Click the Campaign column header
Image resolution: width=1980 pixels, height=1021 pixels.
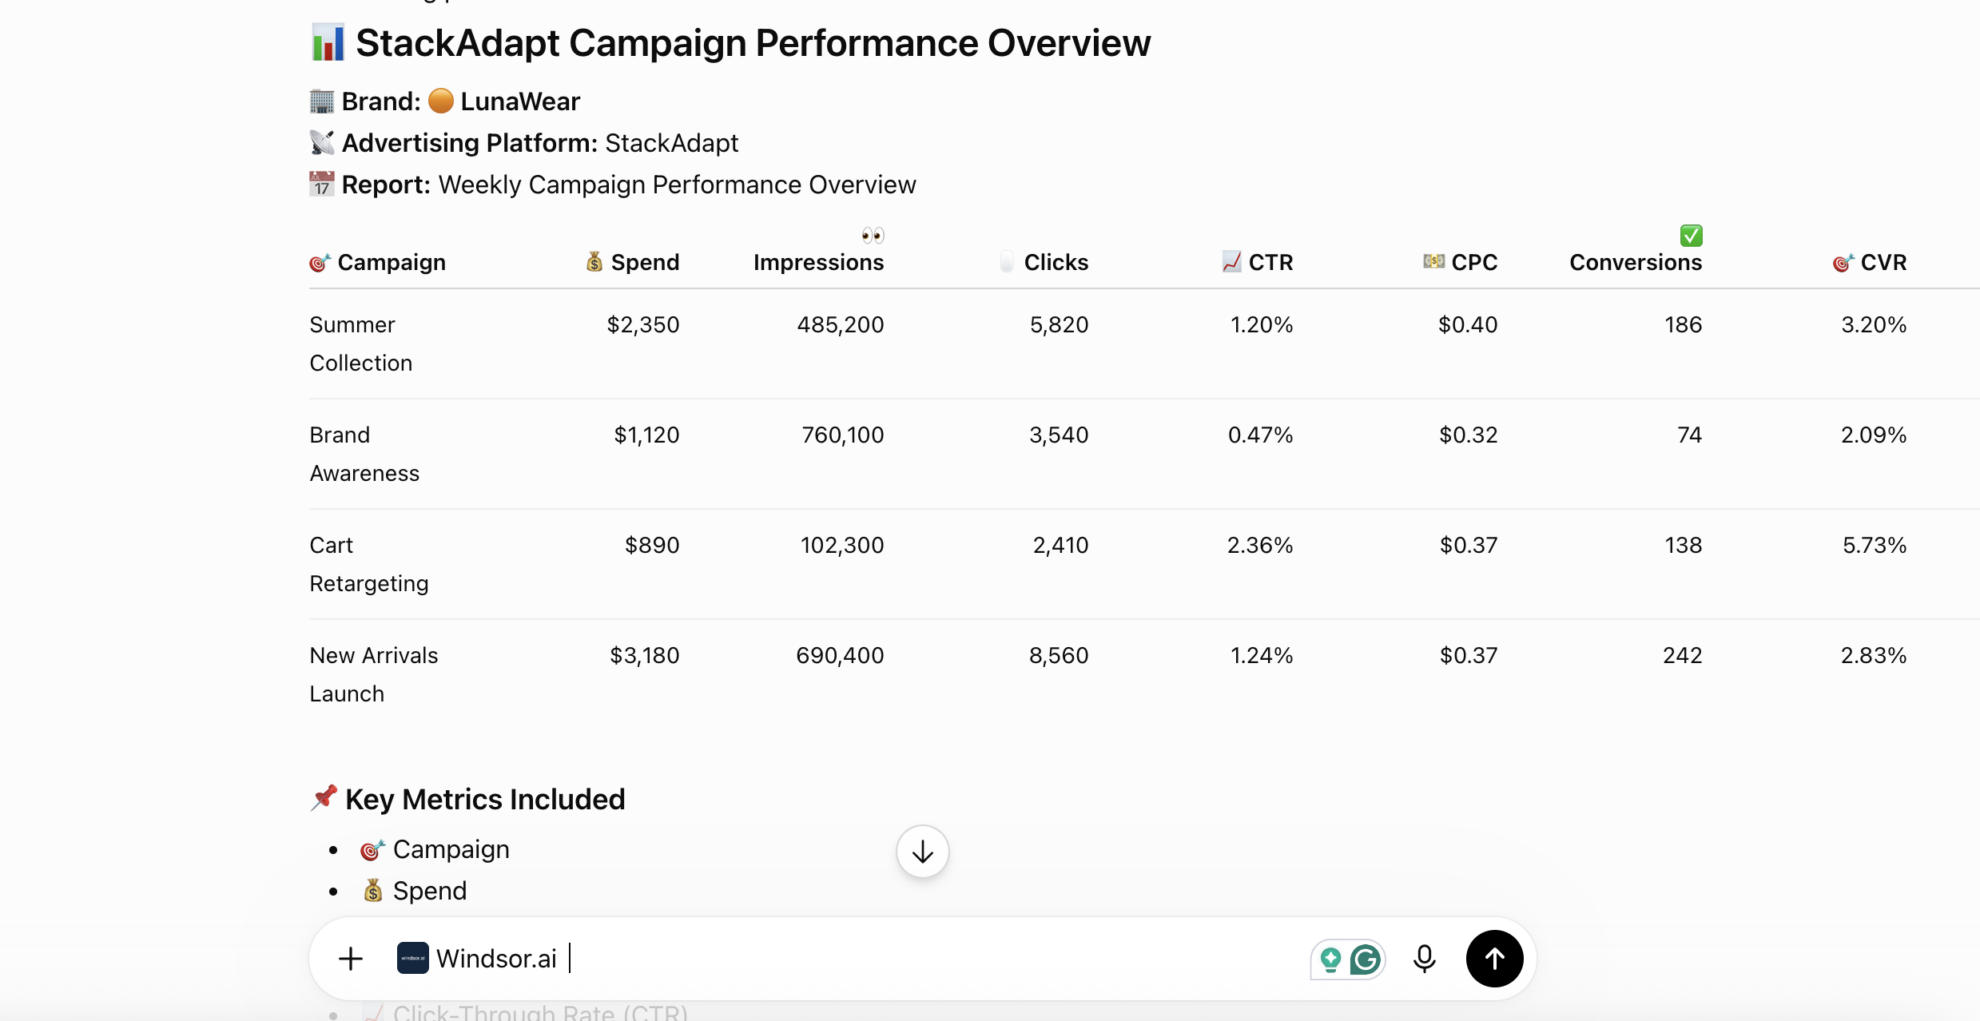[391, 262]
